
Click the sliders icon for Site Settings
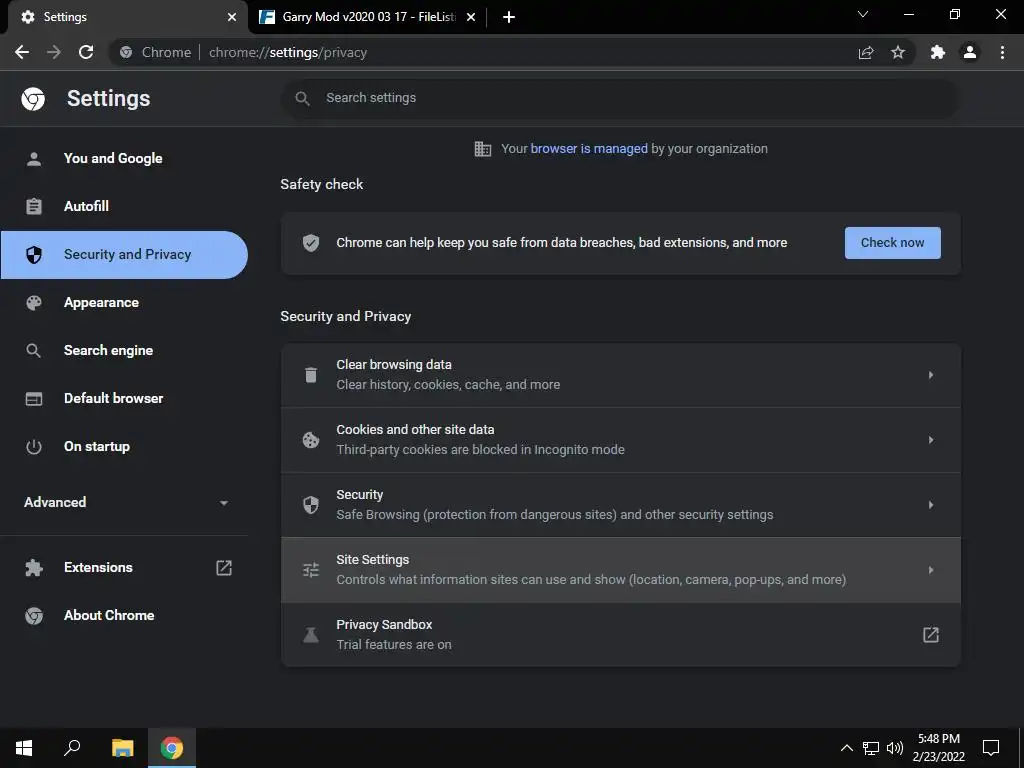tap(311, 569)
